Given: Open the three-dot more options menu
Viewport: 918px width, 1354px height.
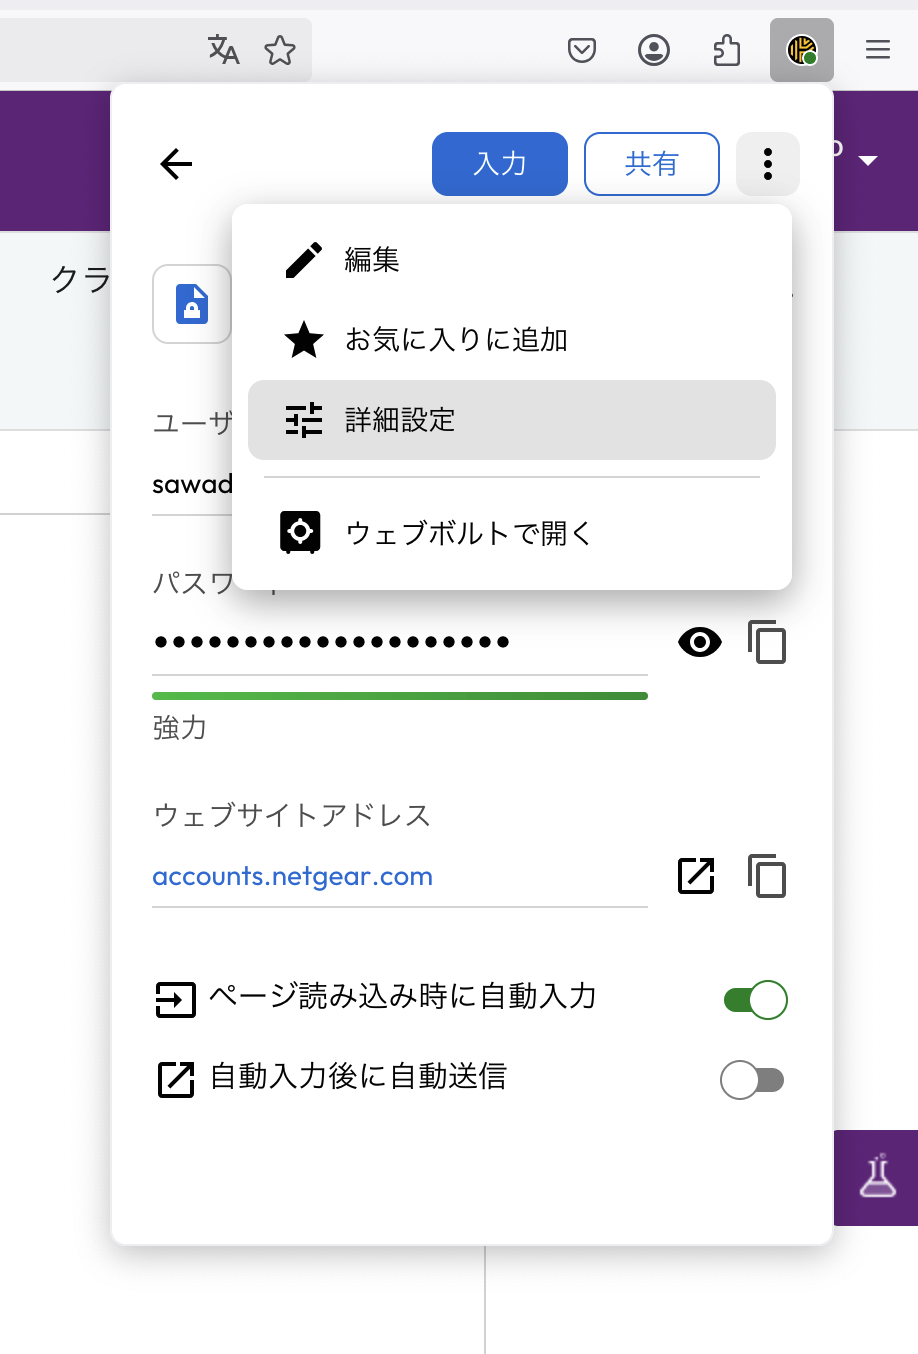Looking at the screenshot, I should click(767, 164).
